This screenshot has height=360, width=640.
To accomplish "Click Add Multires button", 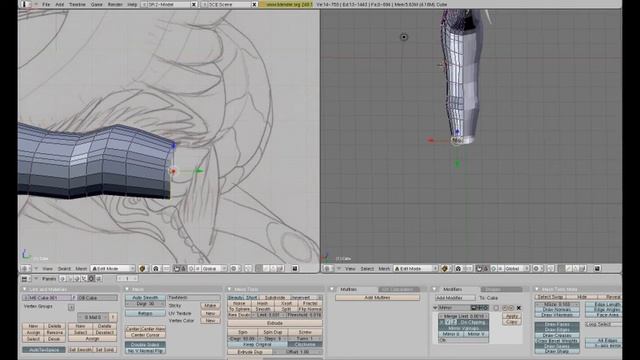I will [377, 298].
